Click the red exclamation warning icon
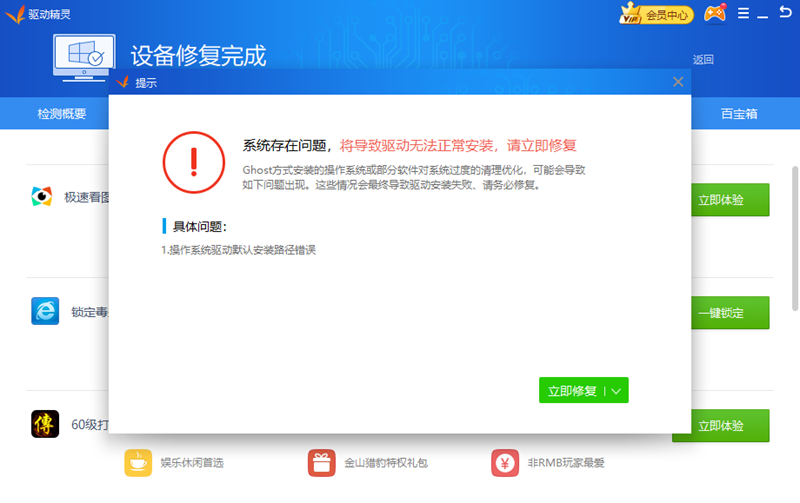 tap(196, 160)
